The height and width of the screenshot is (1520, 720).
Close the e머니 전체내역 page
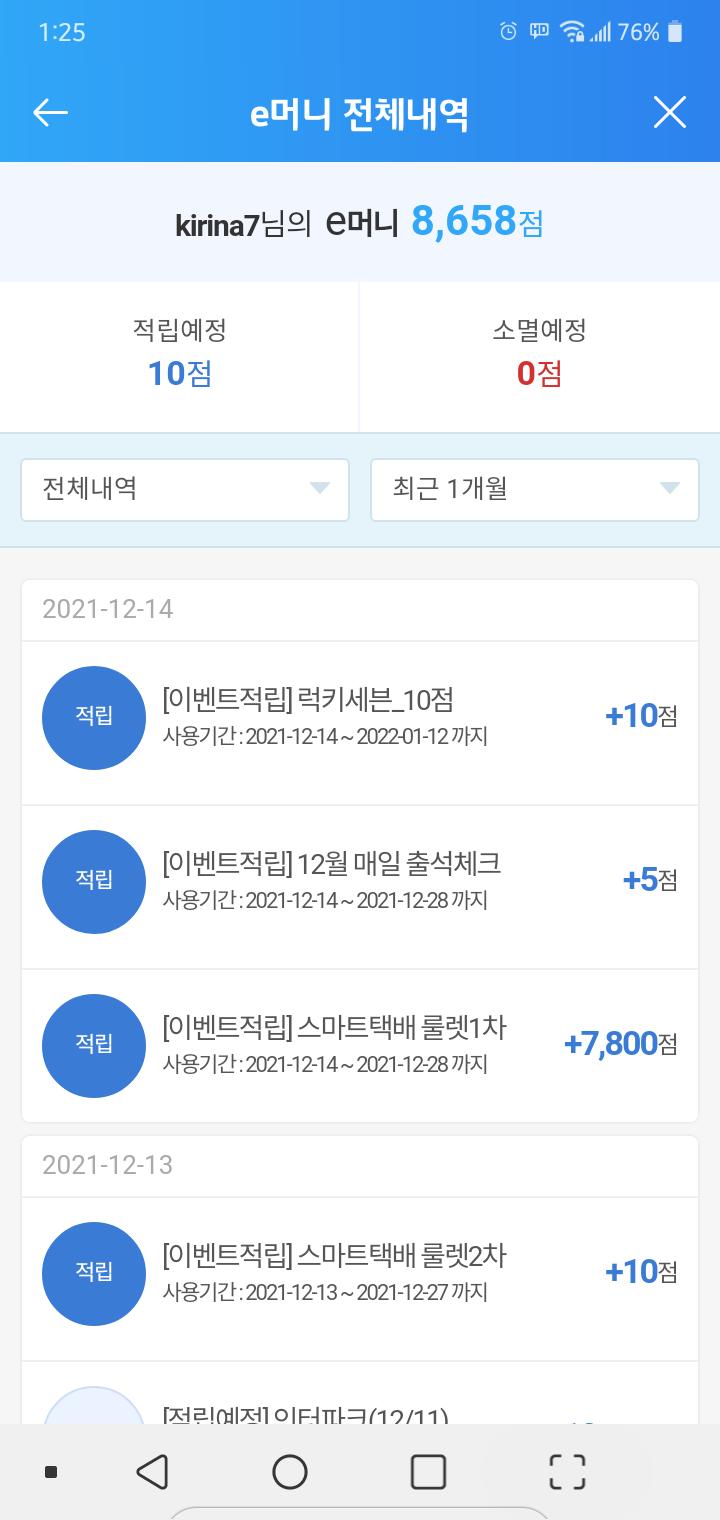point(669,113)
